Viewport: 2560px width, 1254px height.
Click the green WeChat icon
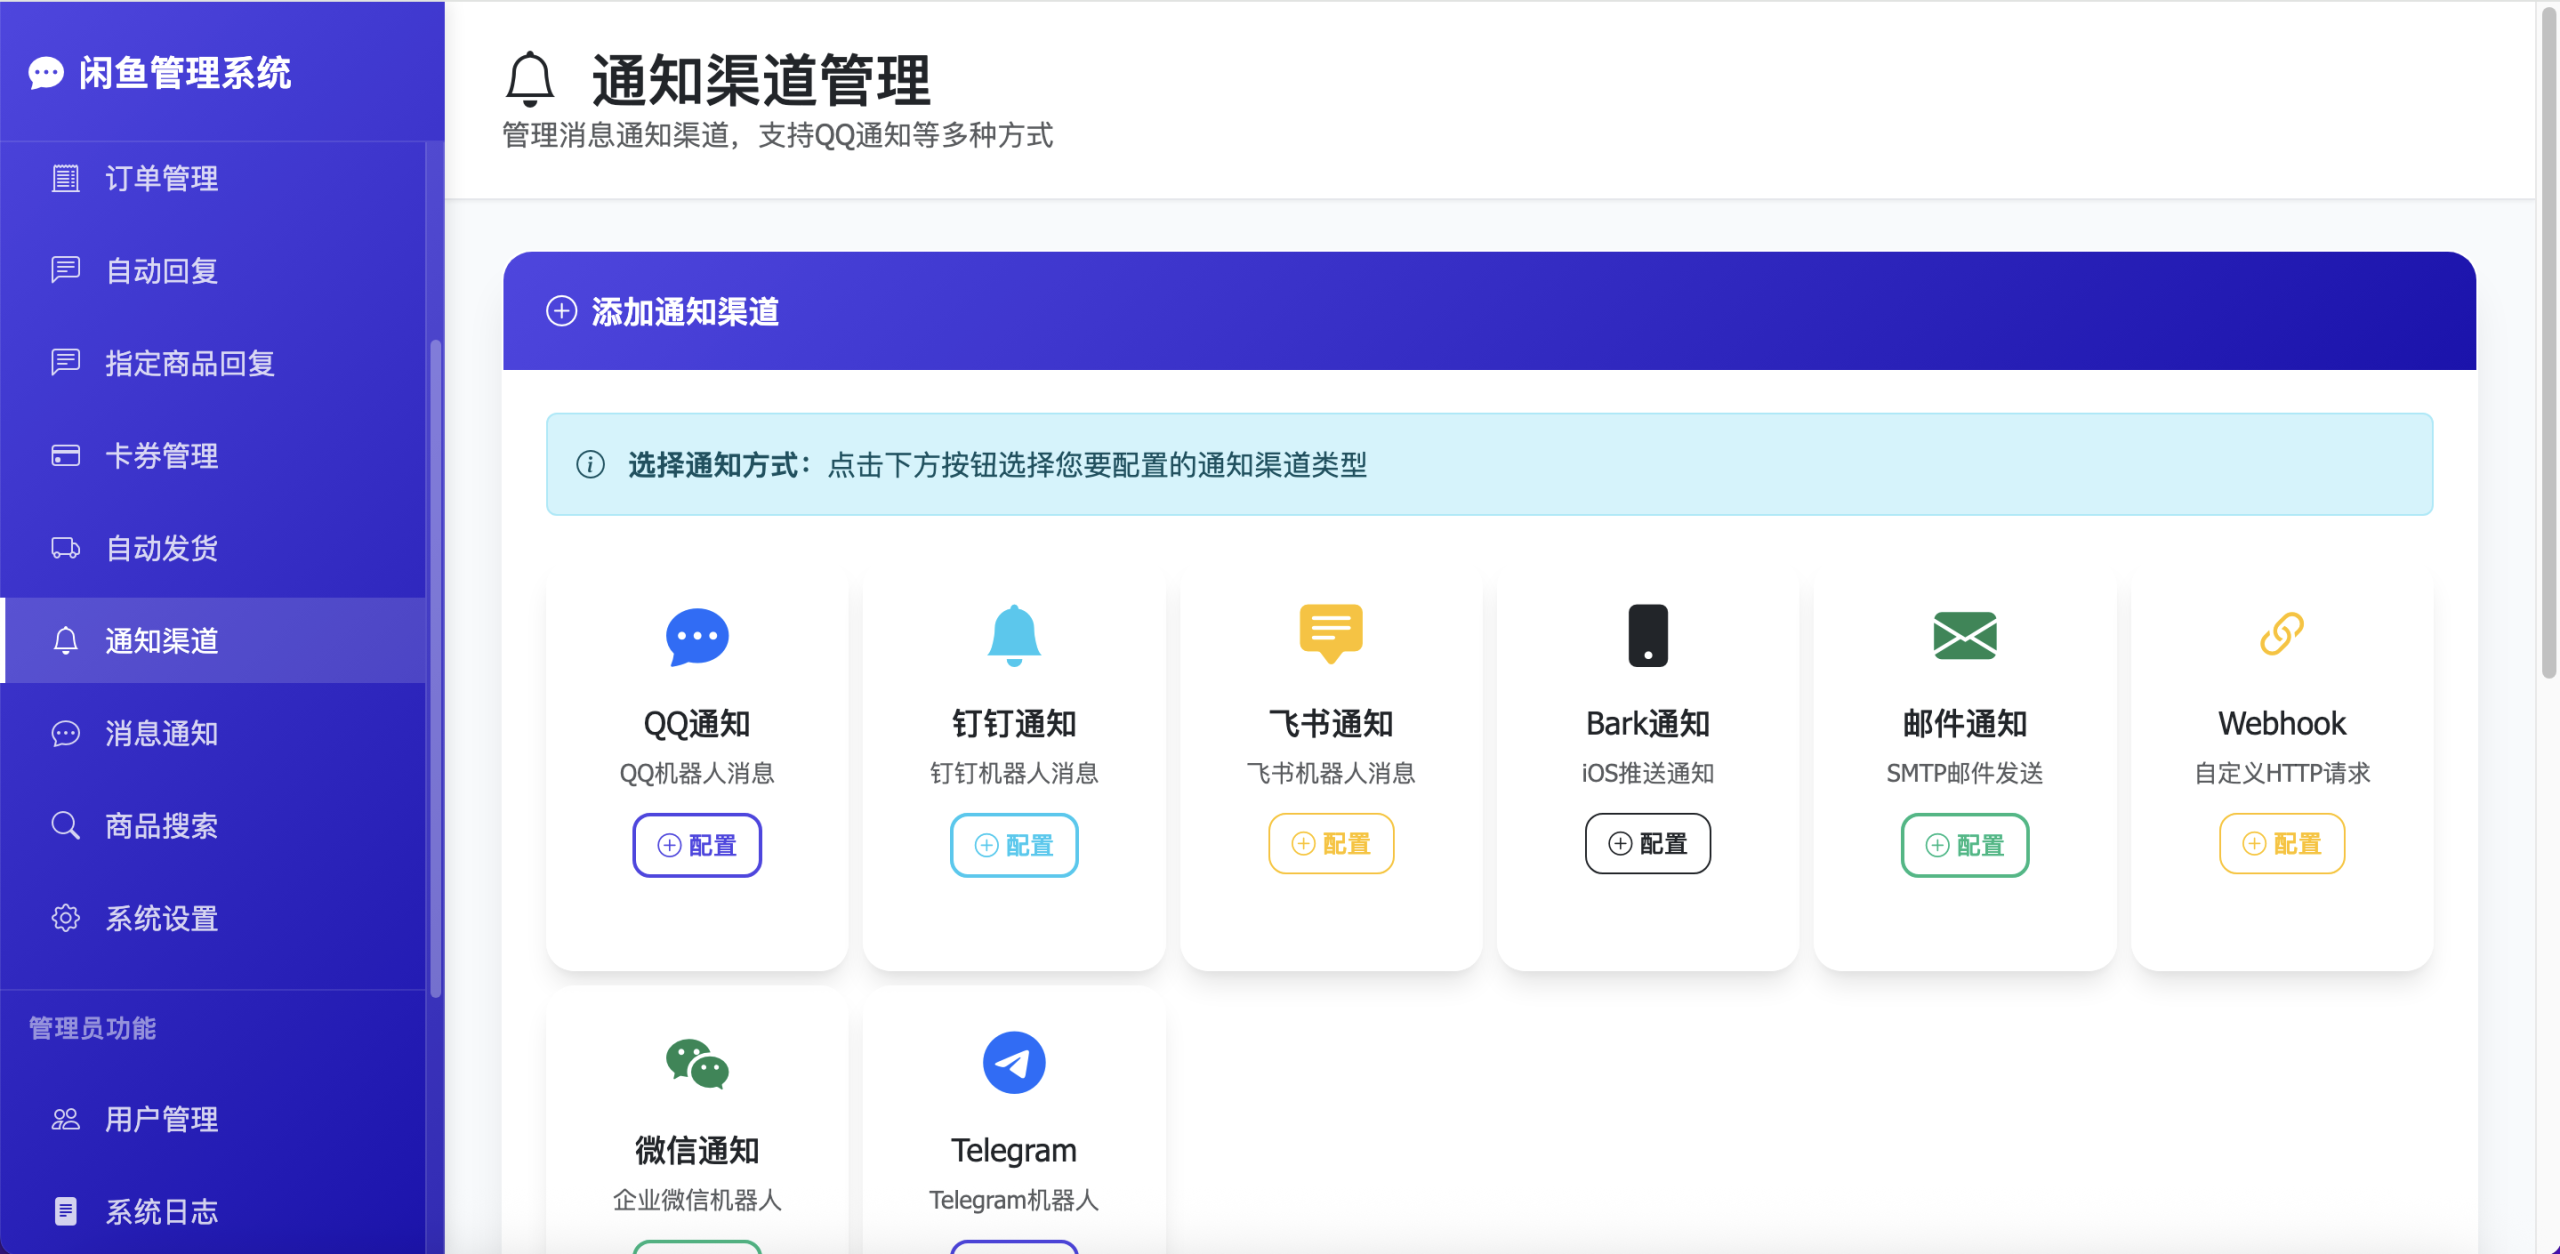click(x=697, y=1063)
